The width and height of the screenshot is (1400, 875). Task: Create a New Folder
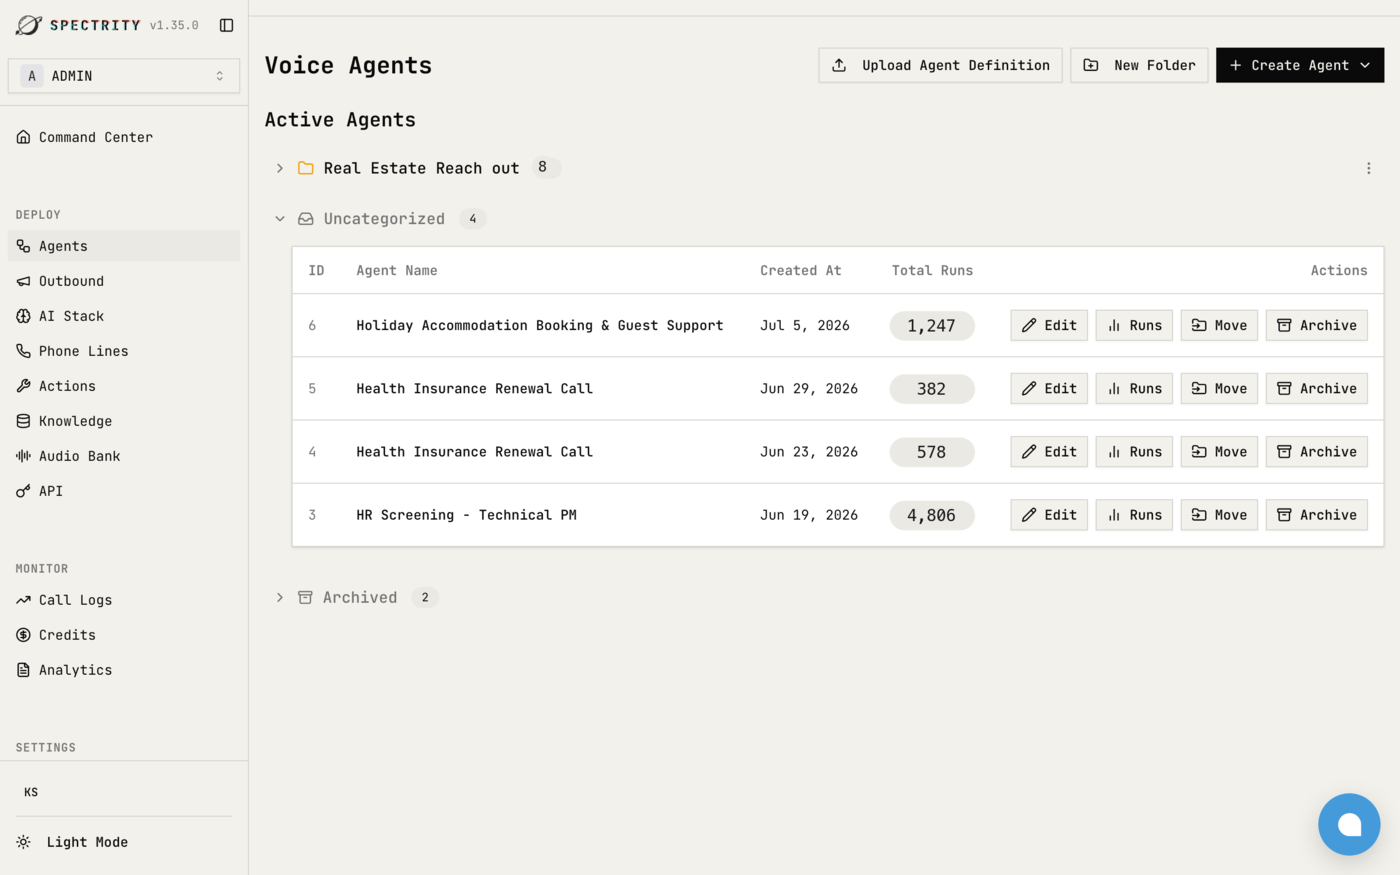coord(1139,65)
